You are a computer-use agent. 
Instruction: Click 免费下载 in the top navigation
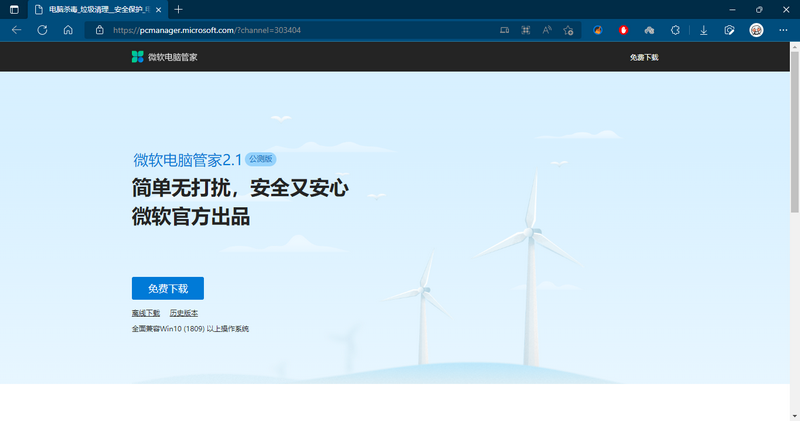(x=644, y=57)
